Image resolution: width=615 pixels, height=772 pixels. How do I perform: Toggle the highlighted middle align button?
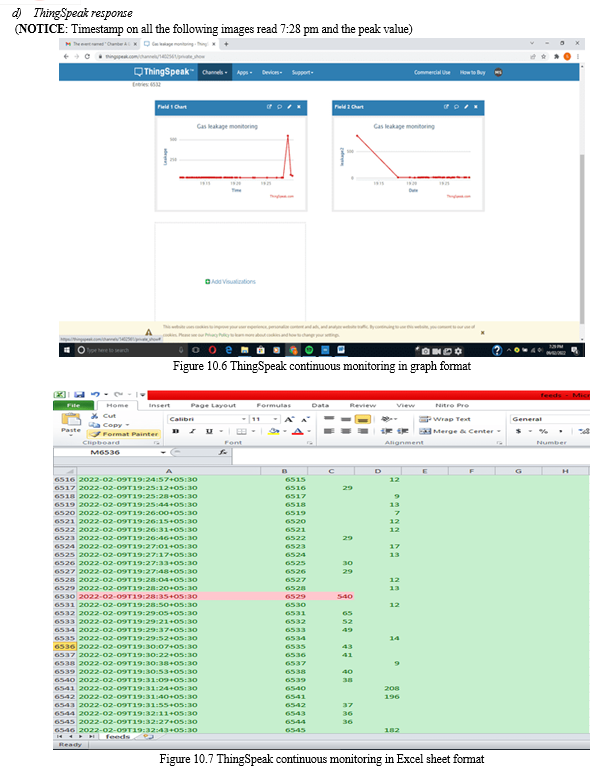[x=362, y=419]
